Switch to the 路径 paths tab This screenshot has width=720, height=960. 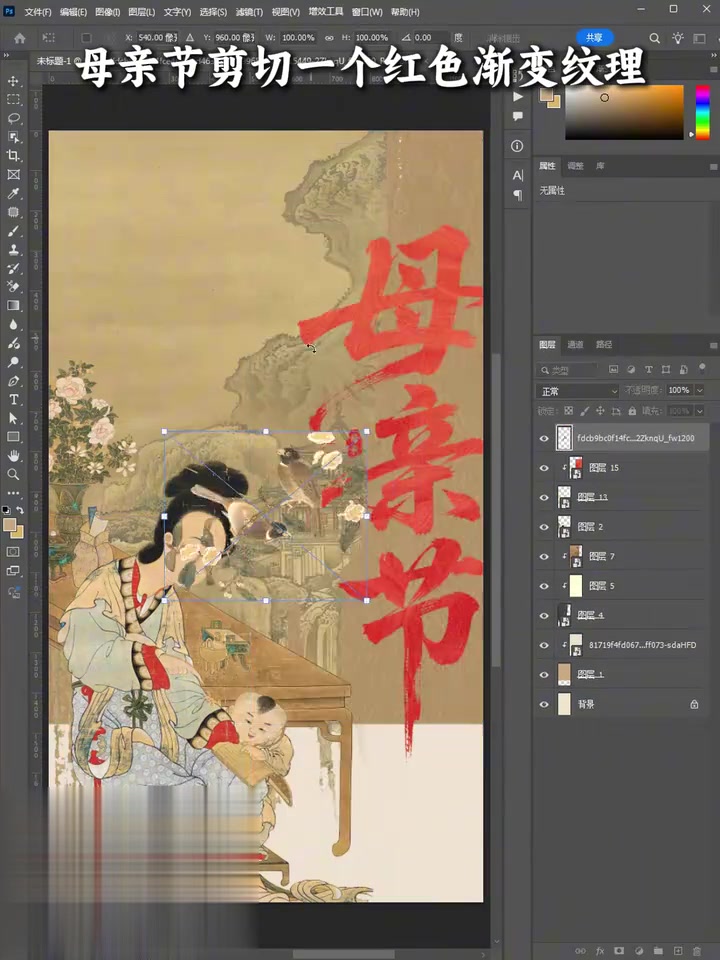coord(604,345)
